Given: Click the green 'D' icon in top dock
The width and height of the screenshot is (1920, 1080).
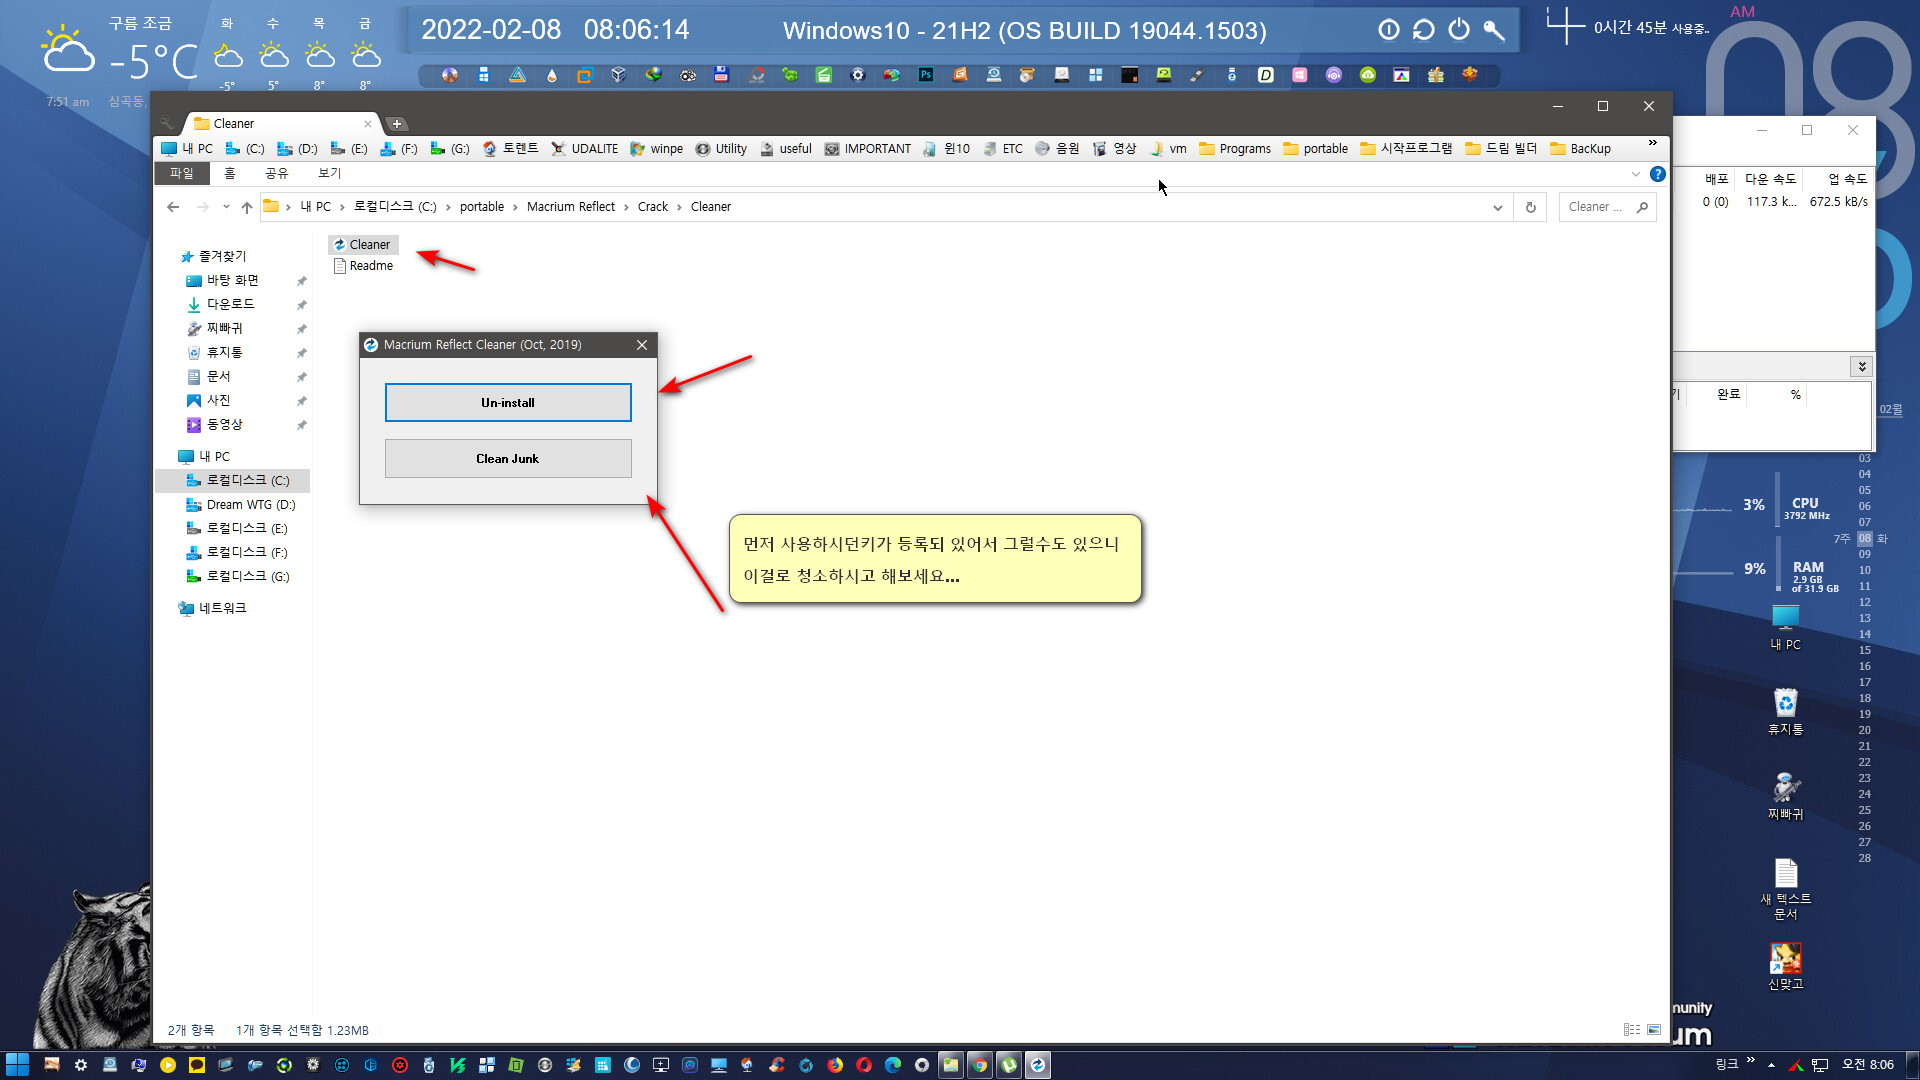Looking at the screenshot, I should tap(1265, 75).
